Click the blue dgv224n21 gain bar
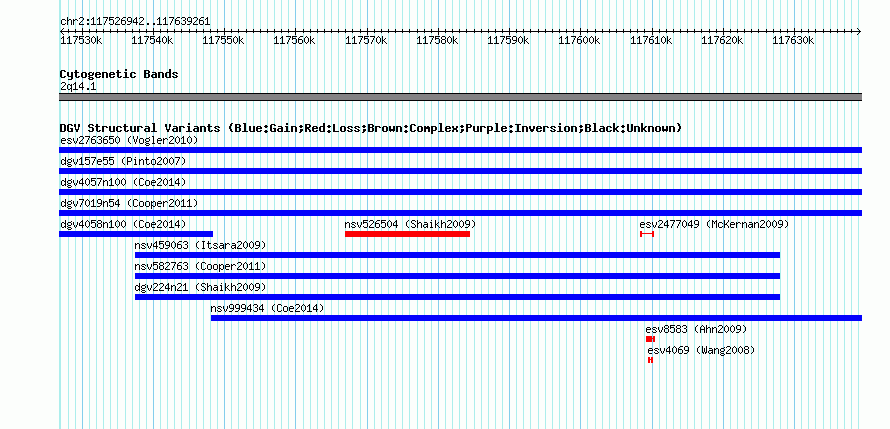 457,297
